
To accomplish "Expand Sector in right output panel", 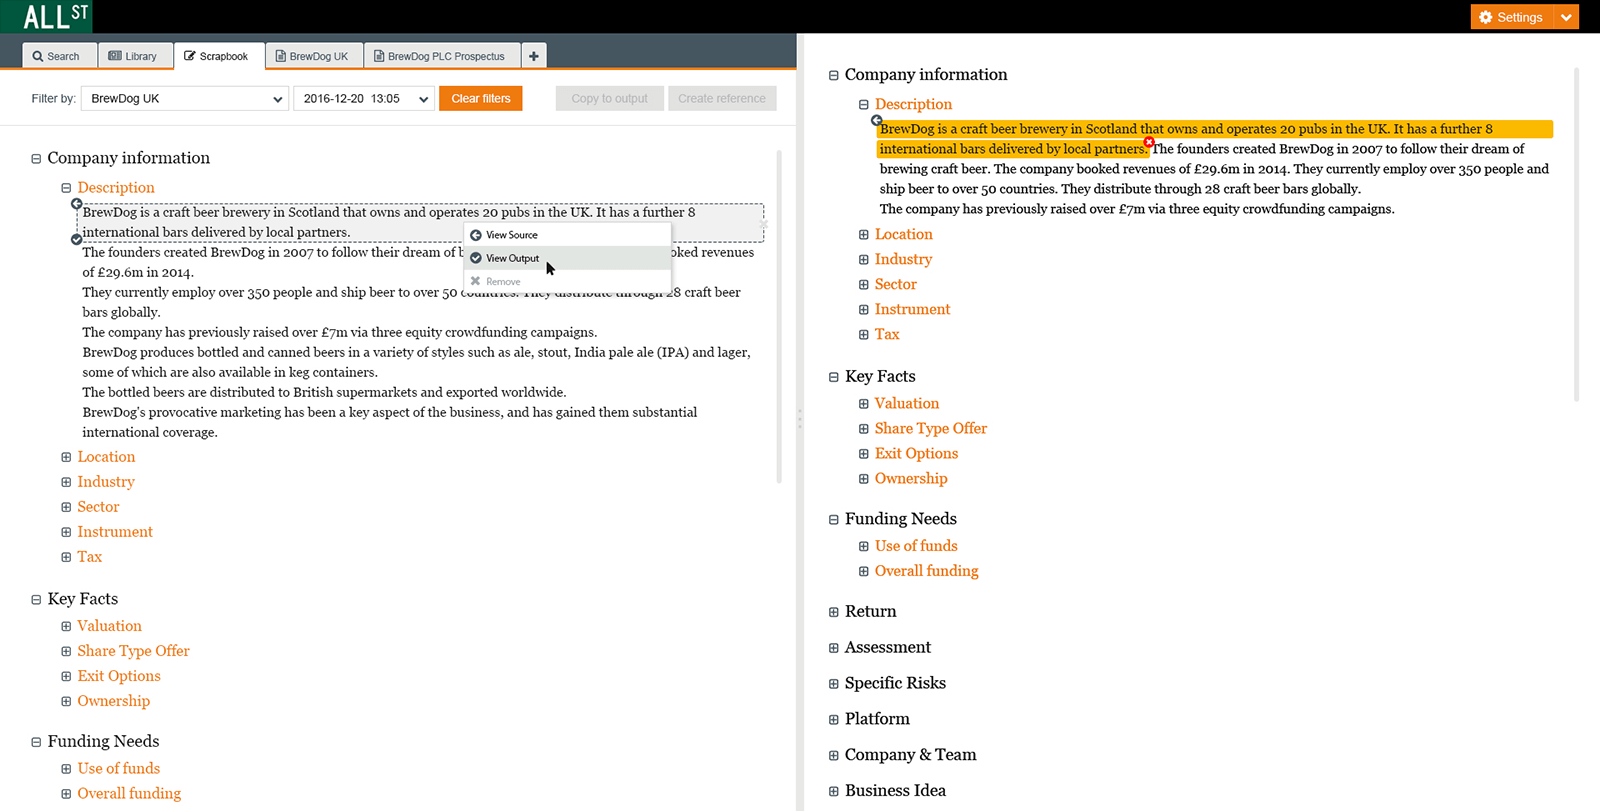I will [863, 284].
